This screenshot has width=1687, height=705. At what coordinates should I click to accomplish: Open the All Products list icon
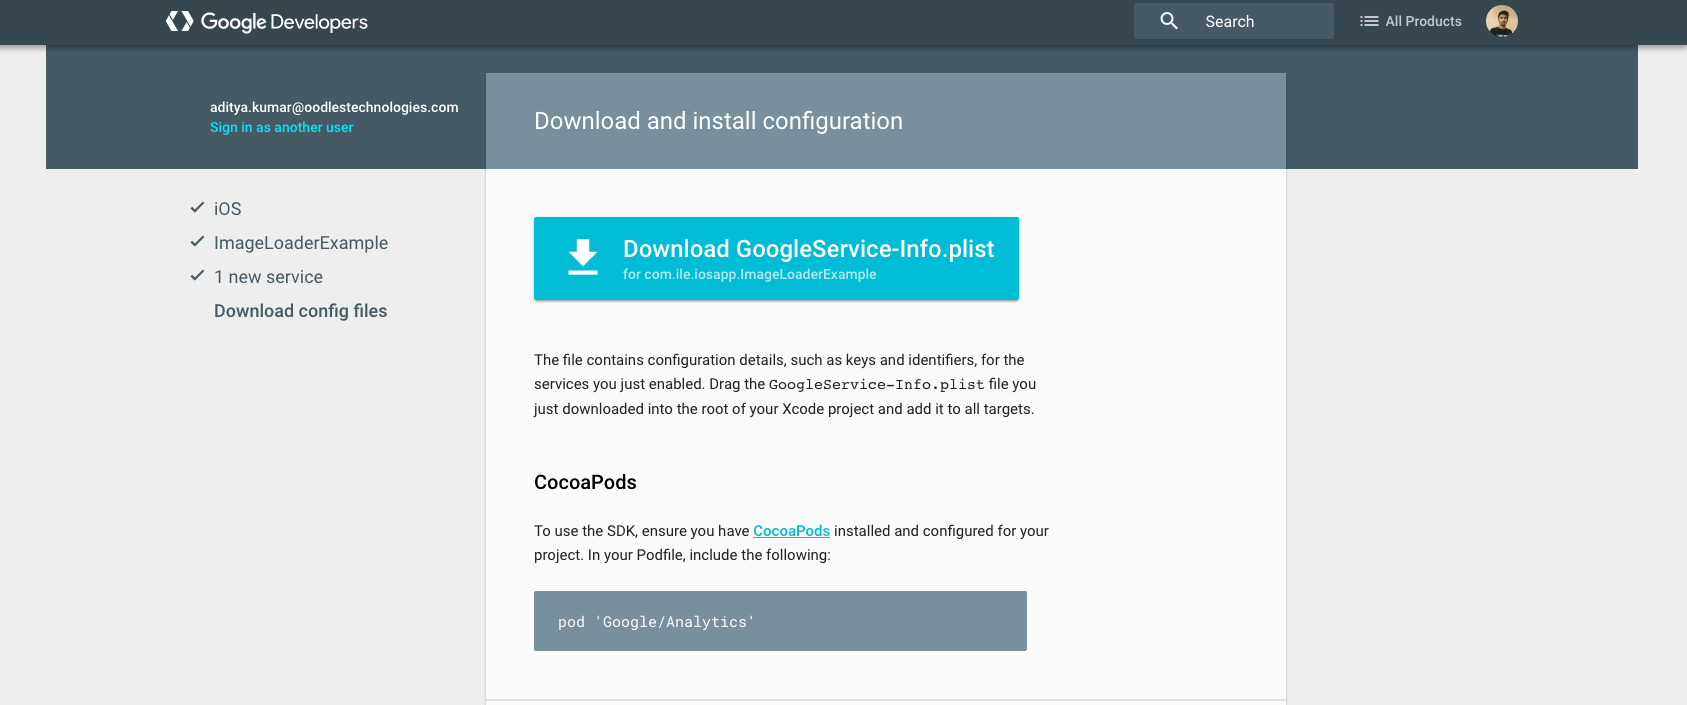click(x=1369, y=21)
